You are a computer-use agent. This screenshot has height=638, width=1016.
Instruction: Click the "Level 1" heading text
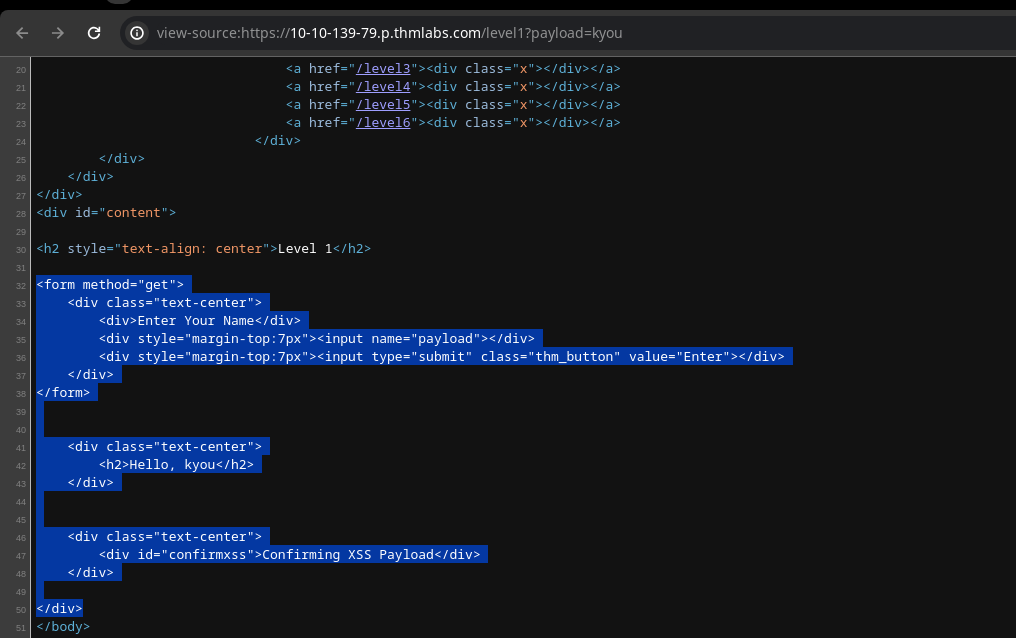click(304, 249)
